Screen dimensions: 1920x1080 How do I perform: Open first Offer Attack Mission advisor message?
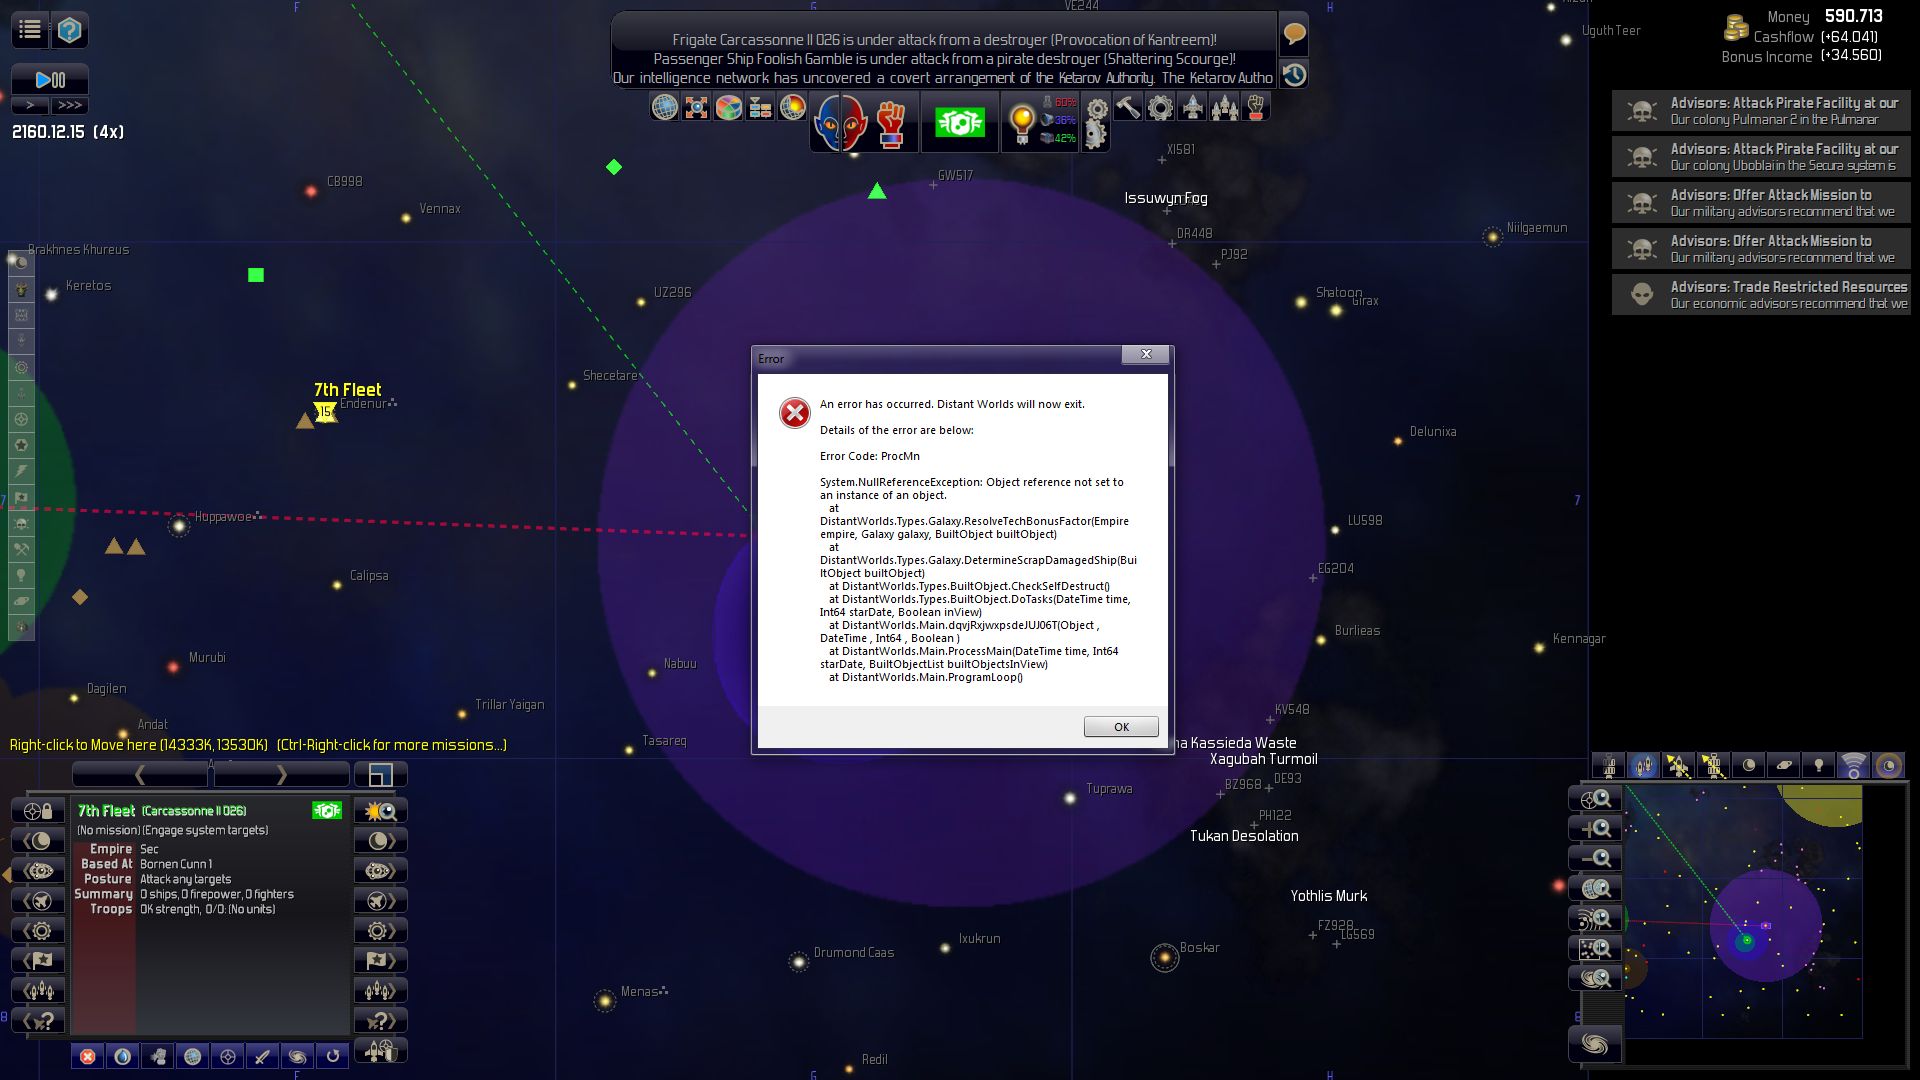(1761, 203)
